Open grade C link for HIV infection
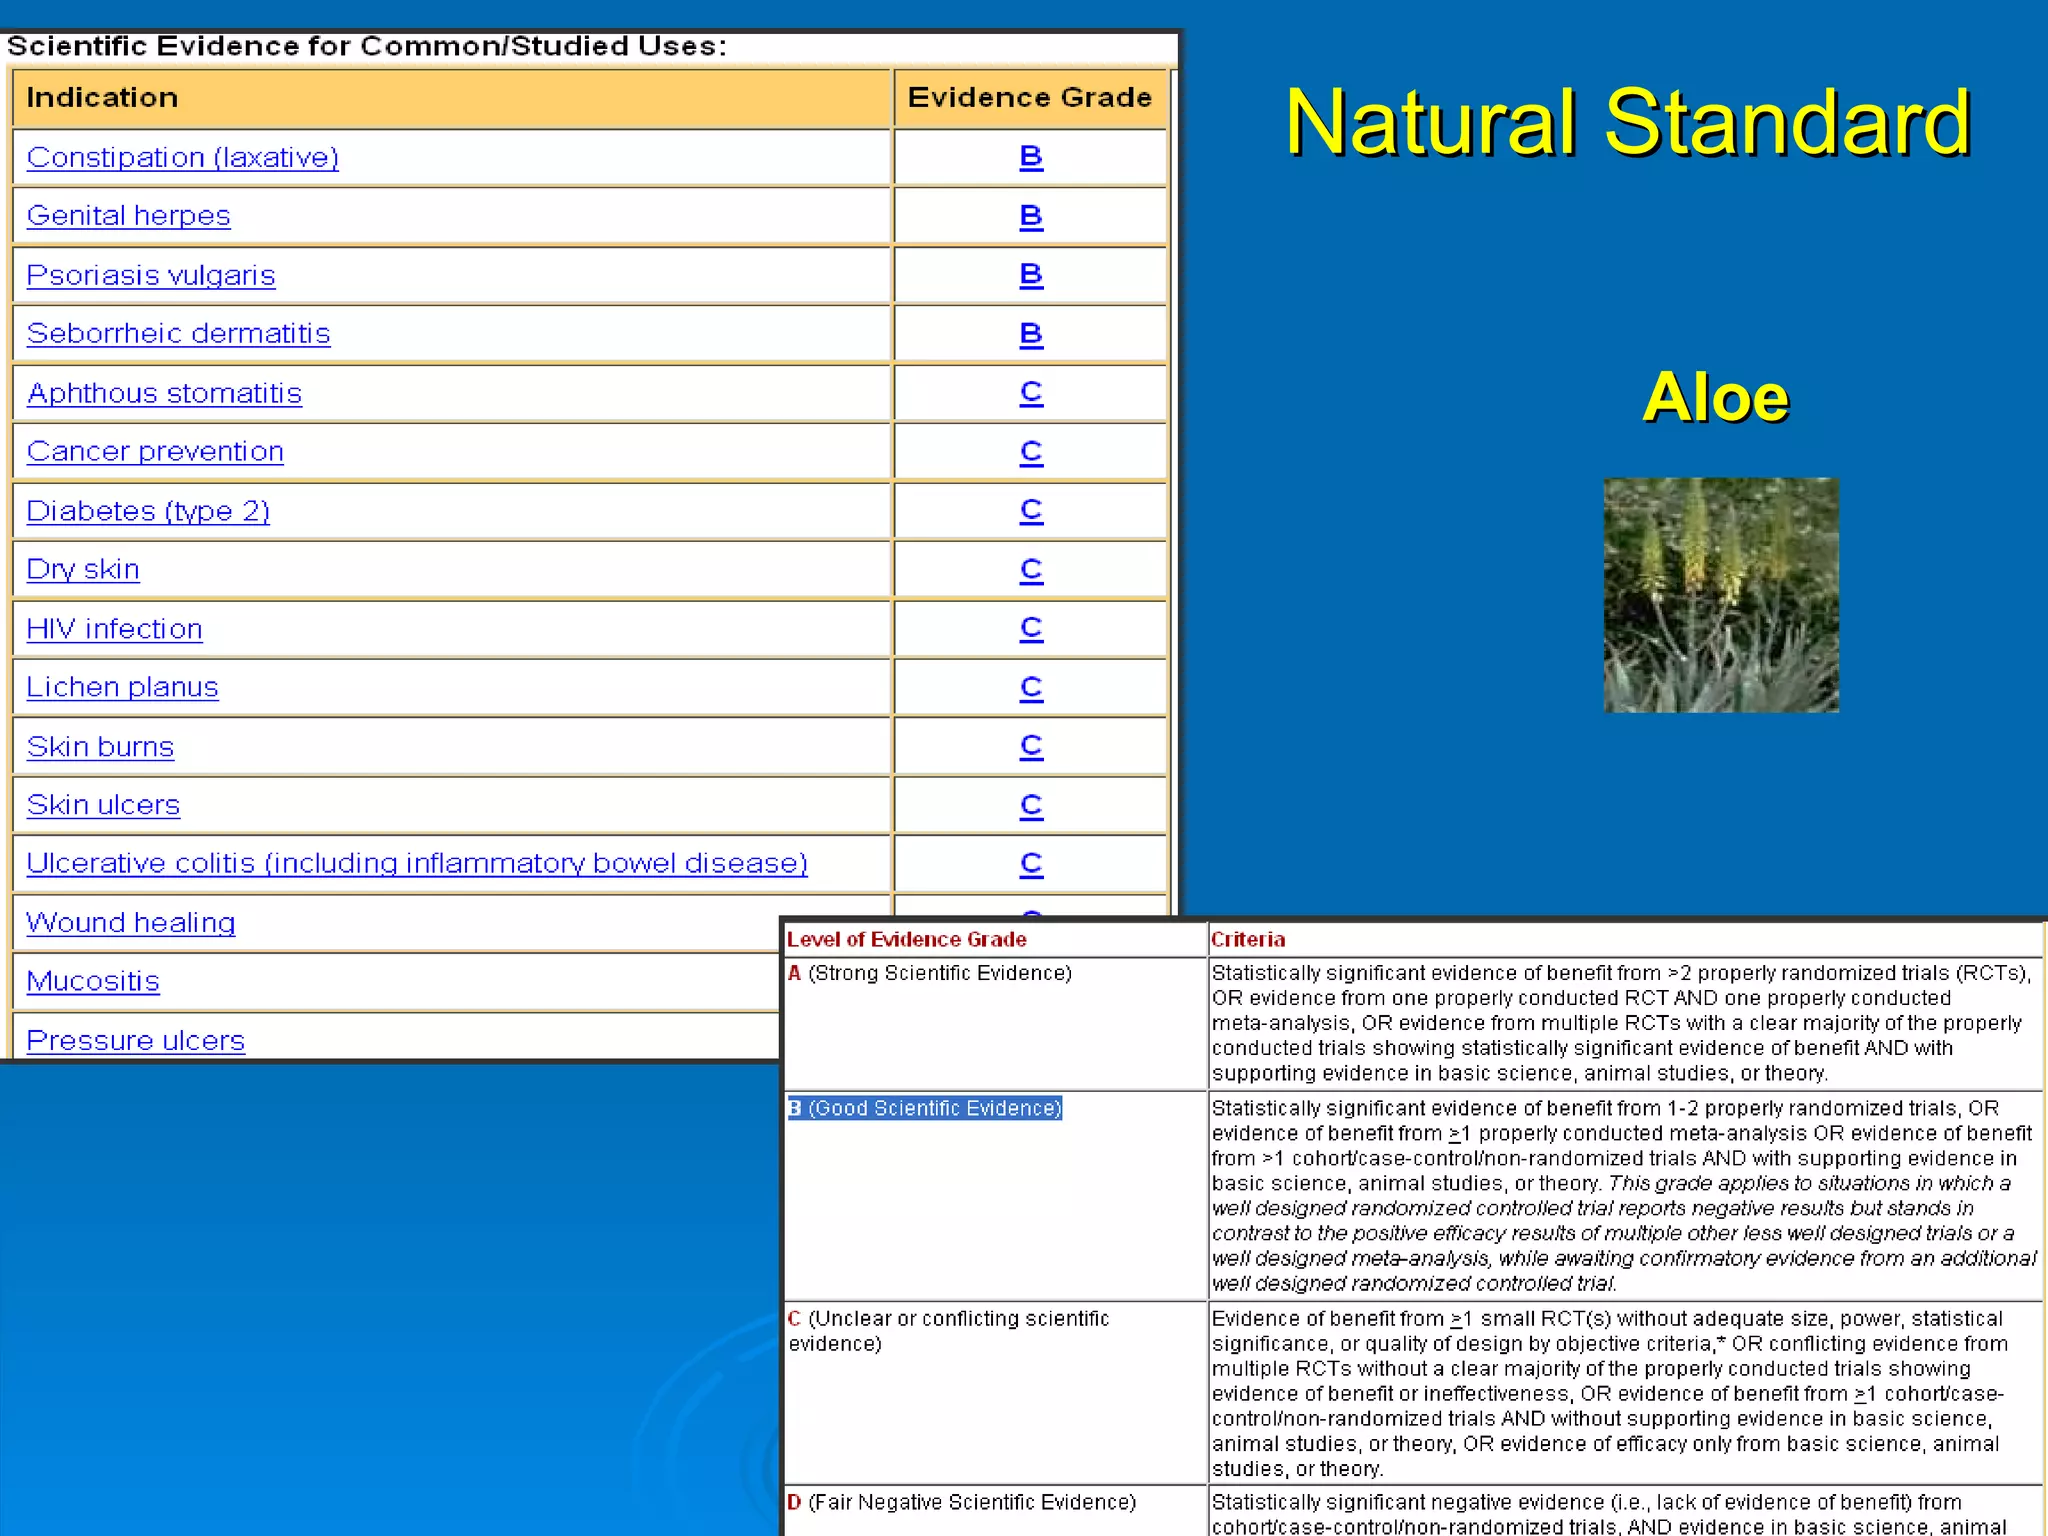The height and width of the screenshot is (1536, 2048). click(1031, 629)
